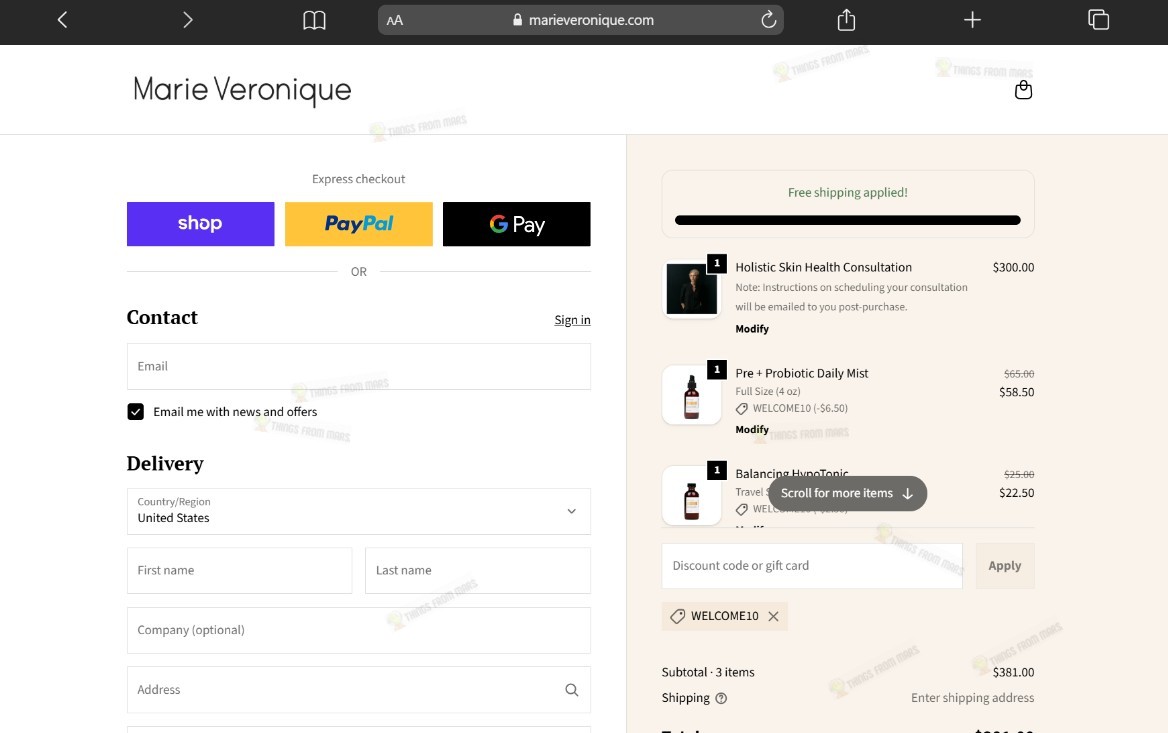The height and width of the screenshot is (733, 1168).
Task: Open the shopping bag cart icon
Action: (x=1023, y=90)
